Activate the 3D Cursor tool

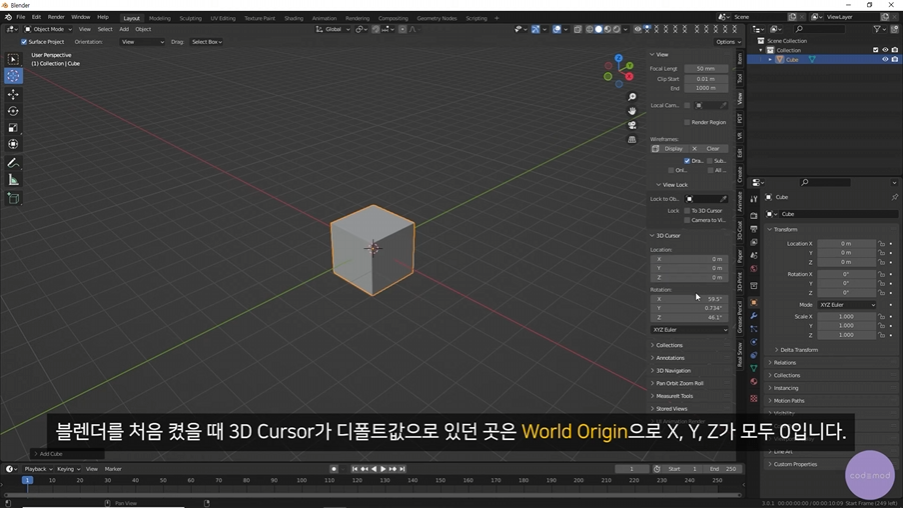13,76
